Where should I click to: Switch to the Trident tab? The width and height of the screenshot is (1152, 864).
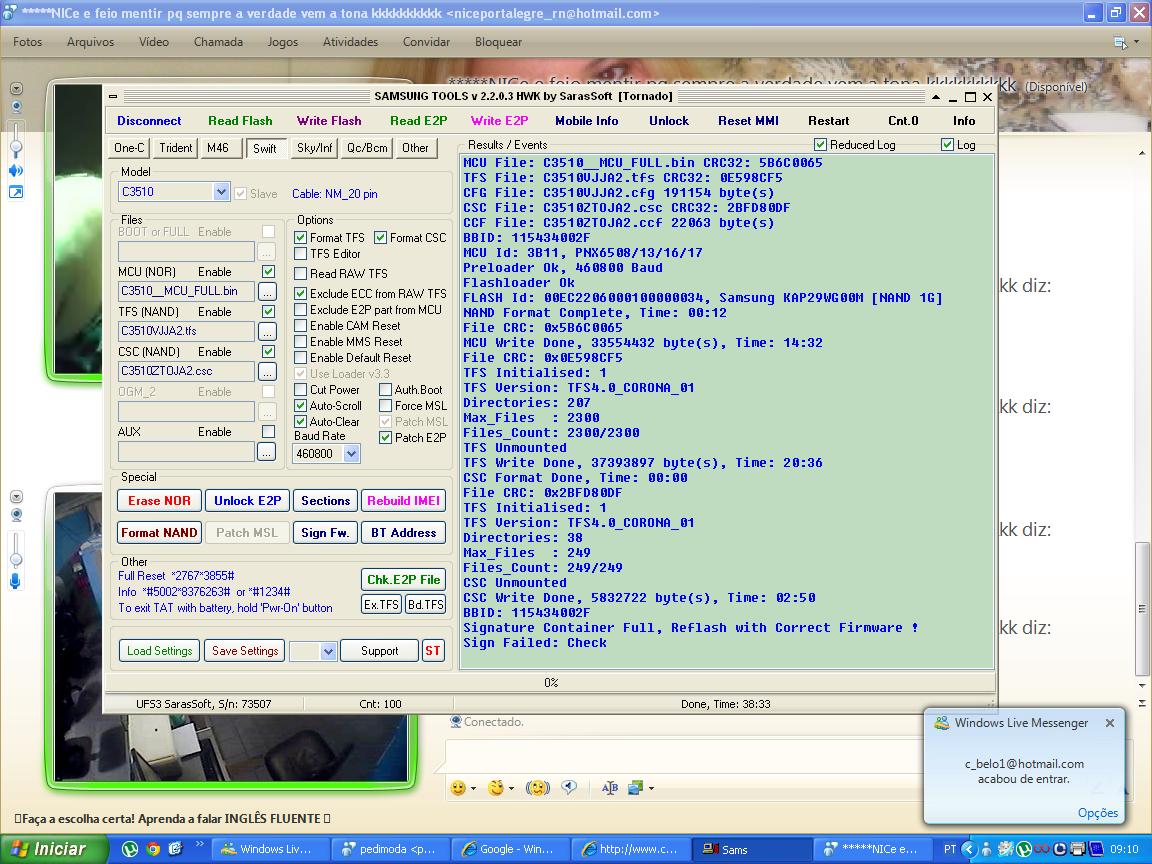tap(176, 148)
